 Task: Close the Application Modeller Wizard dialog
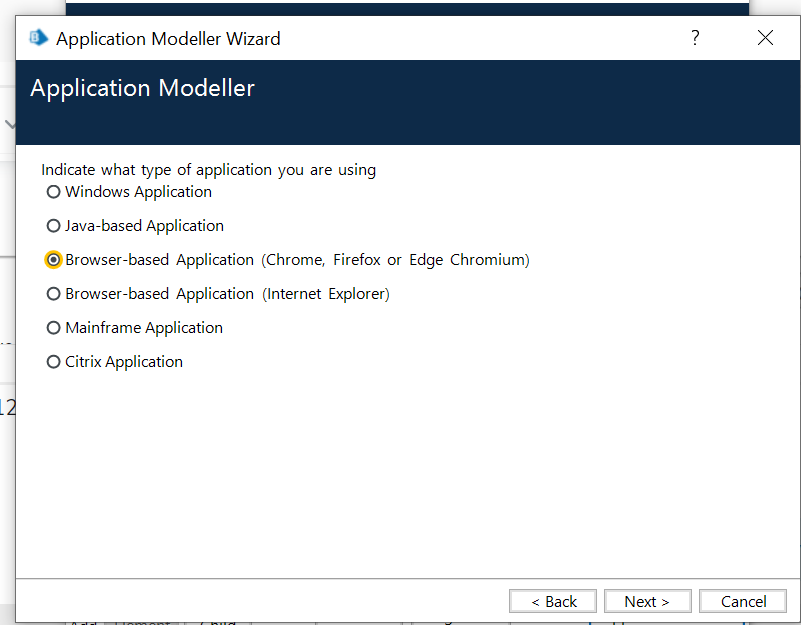pos(765,38)
